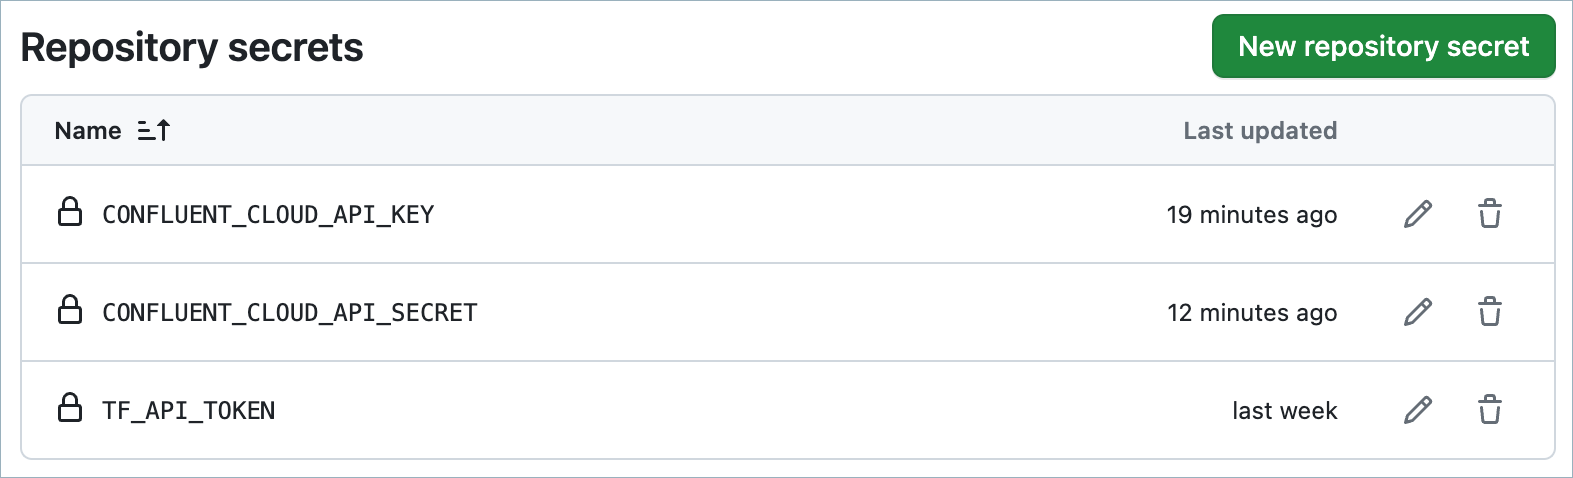Select the CONFLUENT_CLOUD_API_KEY secret name

point(268,215)
